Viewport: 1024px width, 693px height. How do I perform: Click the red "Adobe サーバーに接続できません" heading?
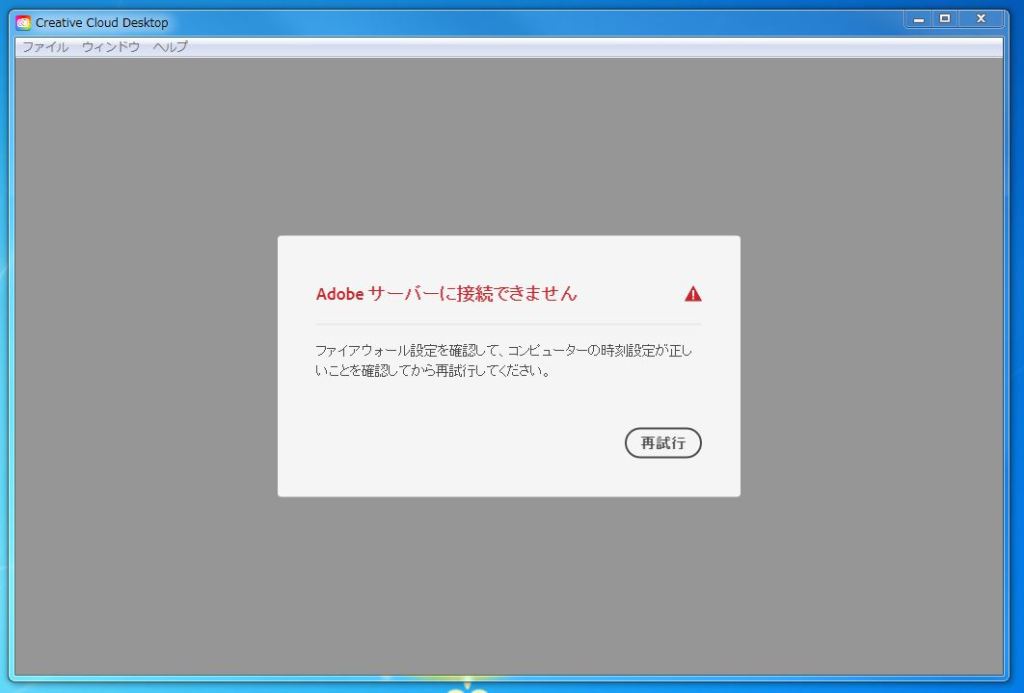pos(446,294)
